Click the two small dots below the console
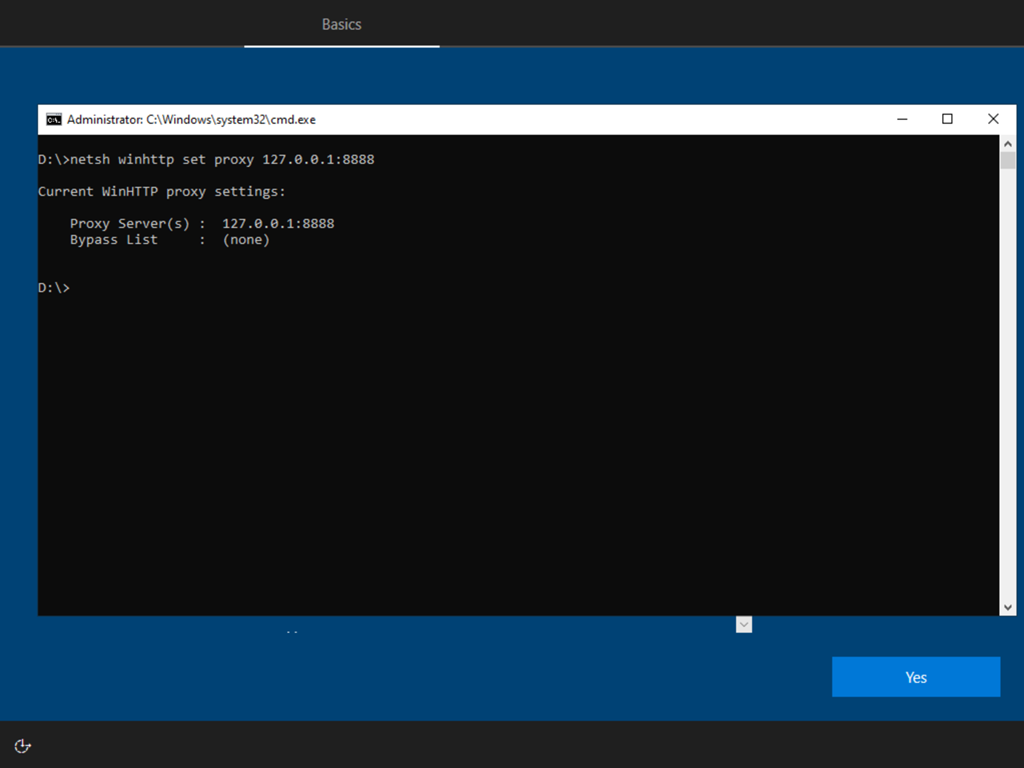This screenshot has width=1024, height=768. [x=292, y=633]
